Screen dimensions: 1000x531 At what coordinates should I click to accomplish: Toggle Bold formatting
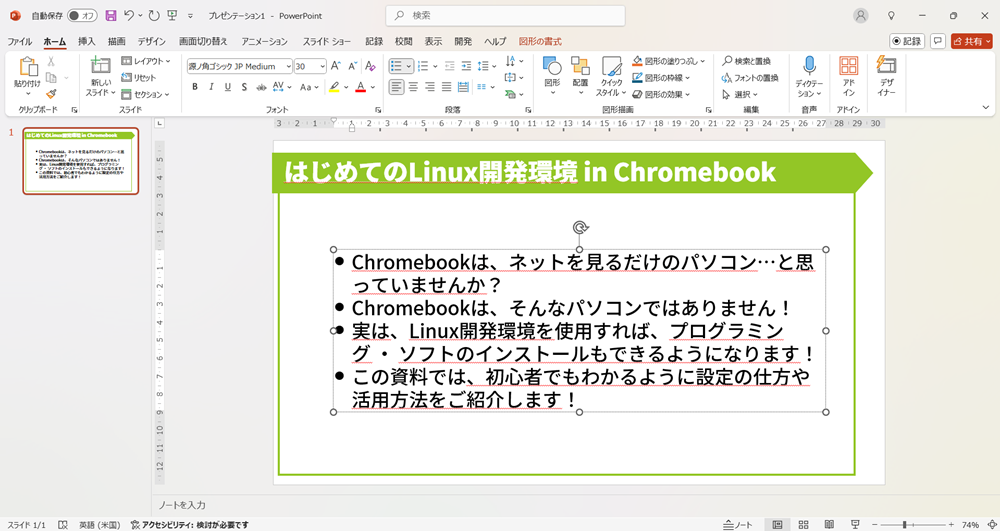pyautogui.click(x=195, y=87)
